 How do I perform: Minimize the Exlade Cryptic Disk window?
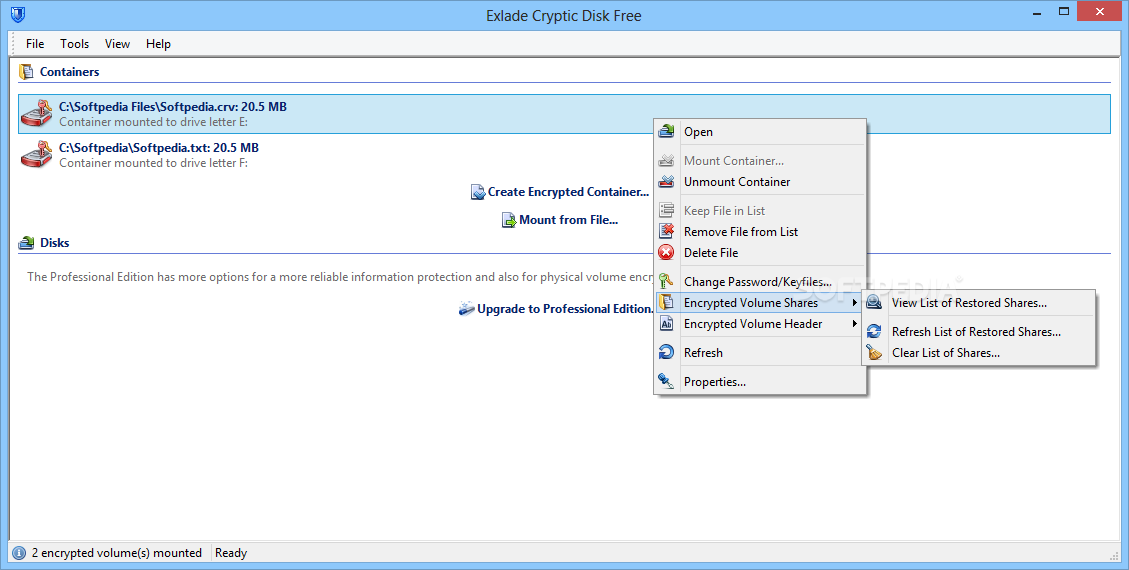1037,13
